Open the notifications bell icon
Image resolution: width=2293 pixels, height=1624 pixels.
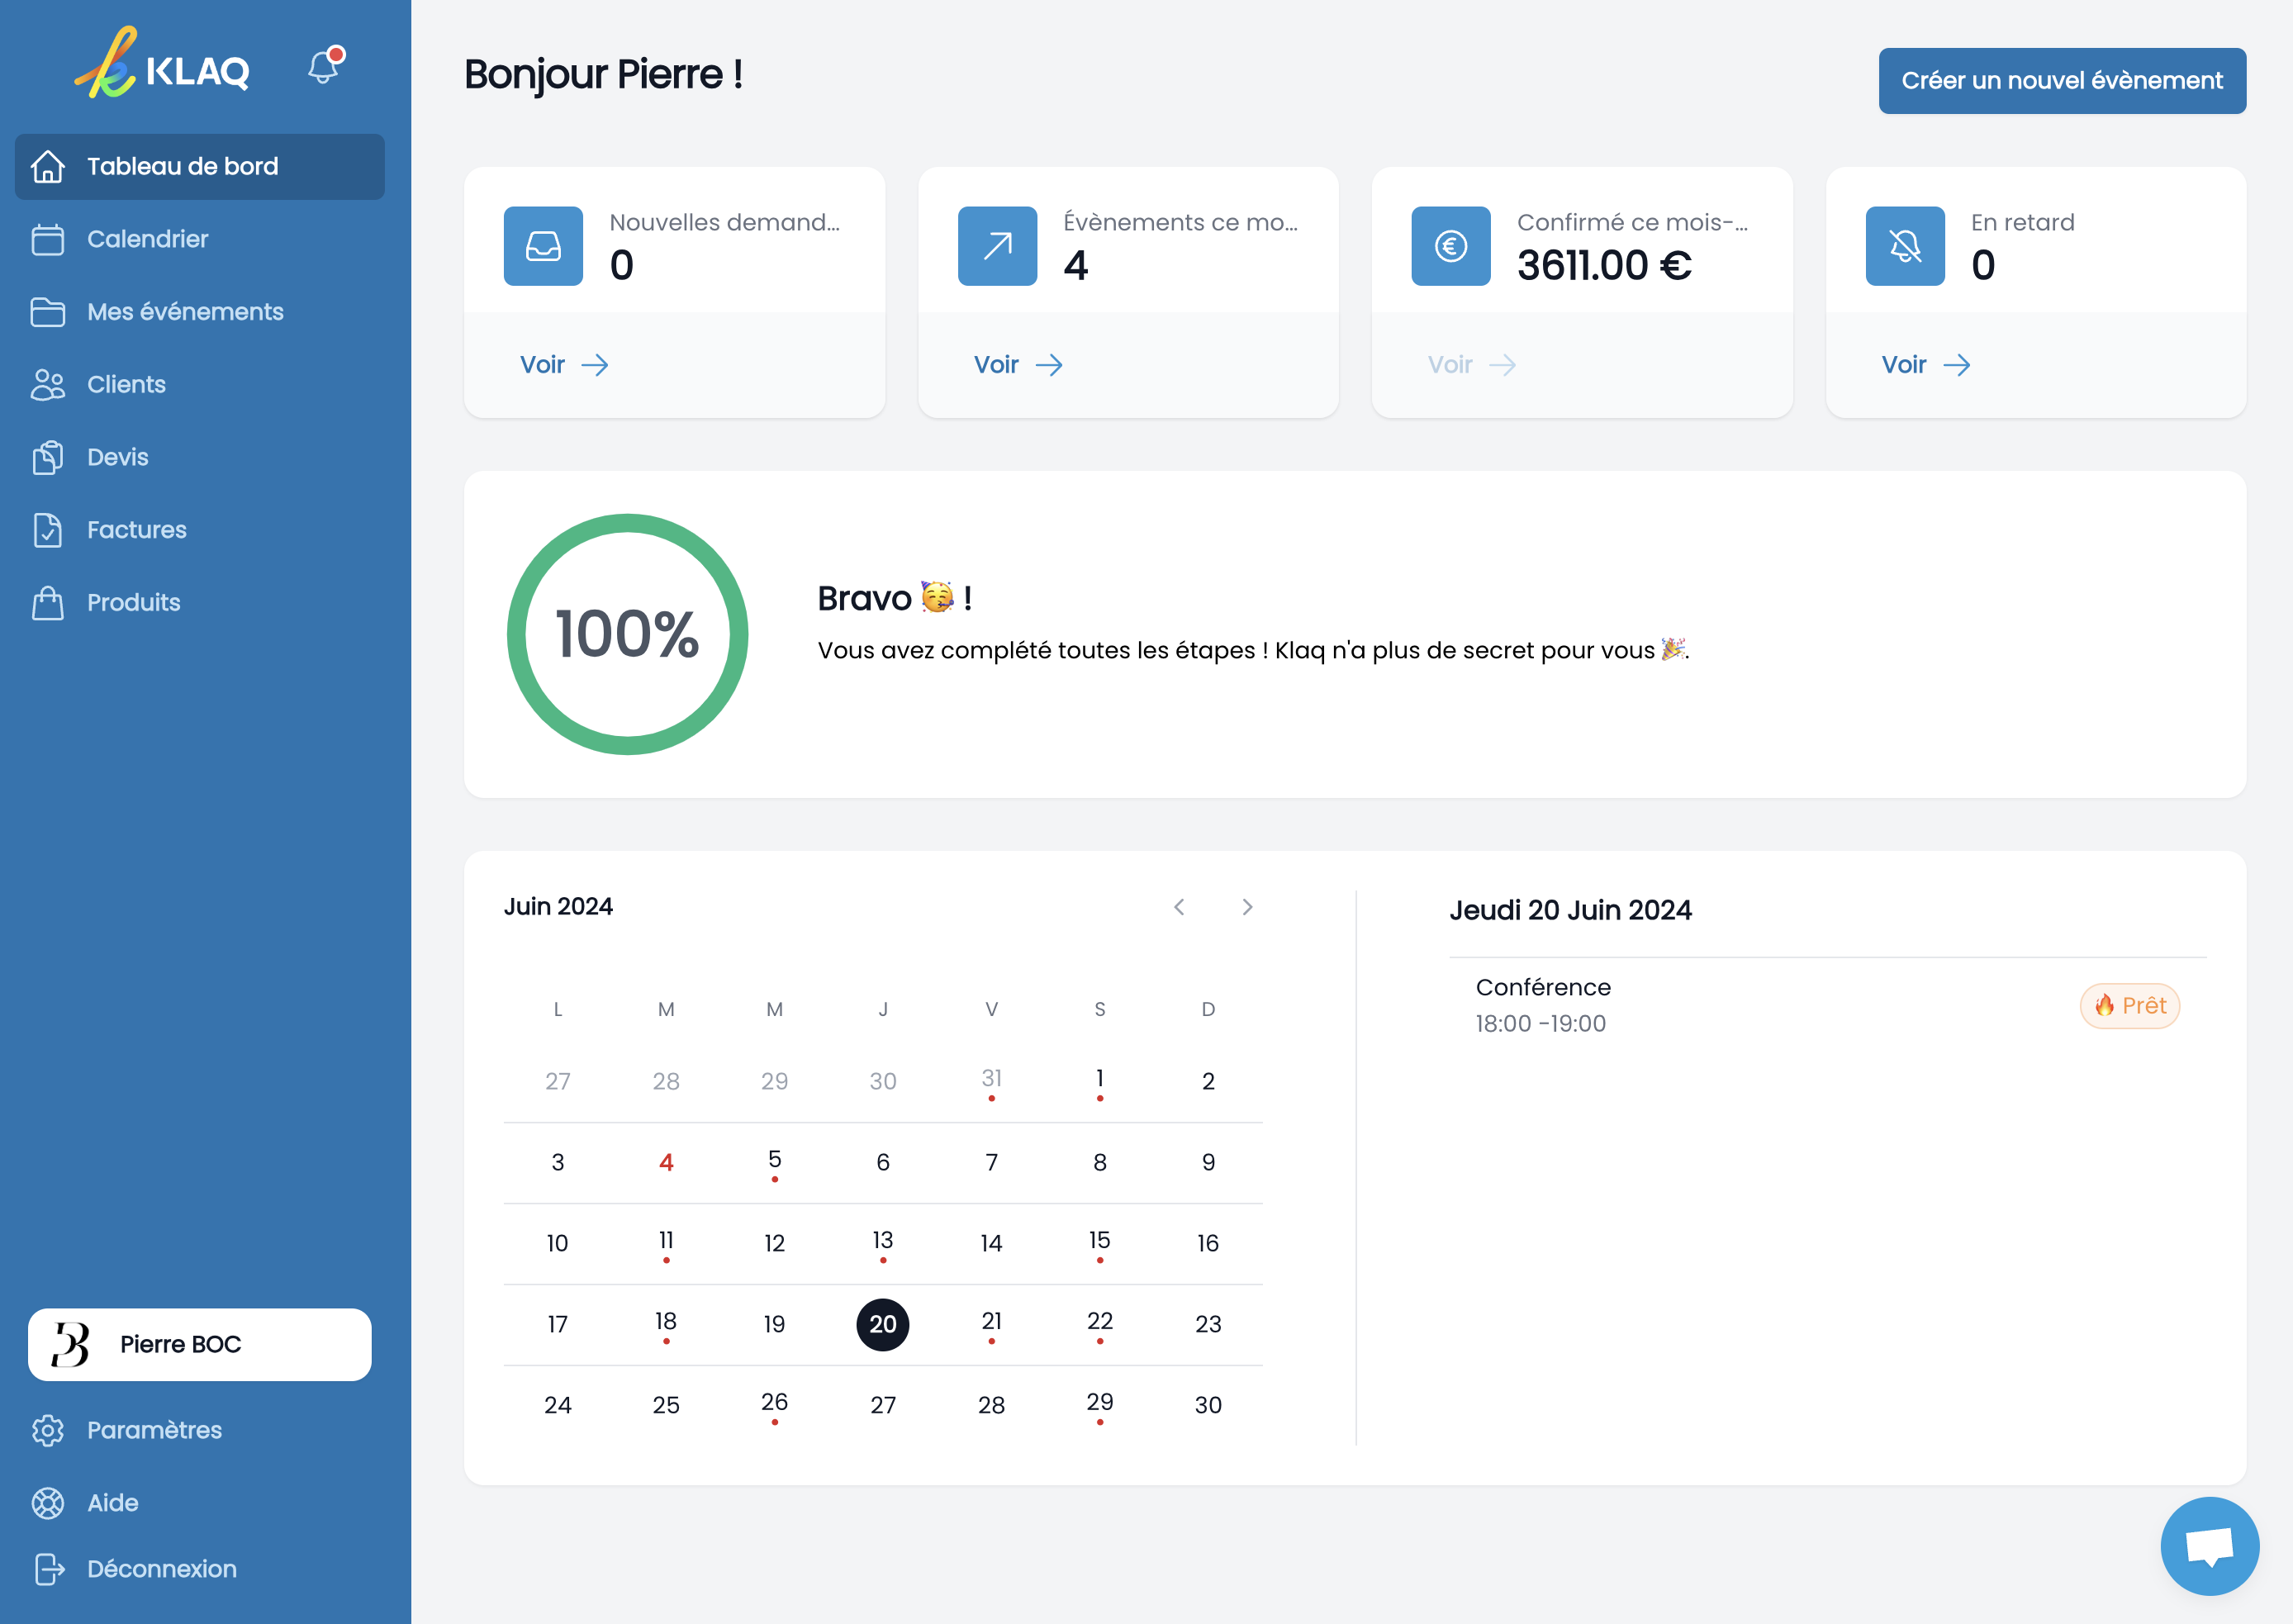pos(323,67)
